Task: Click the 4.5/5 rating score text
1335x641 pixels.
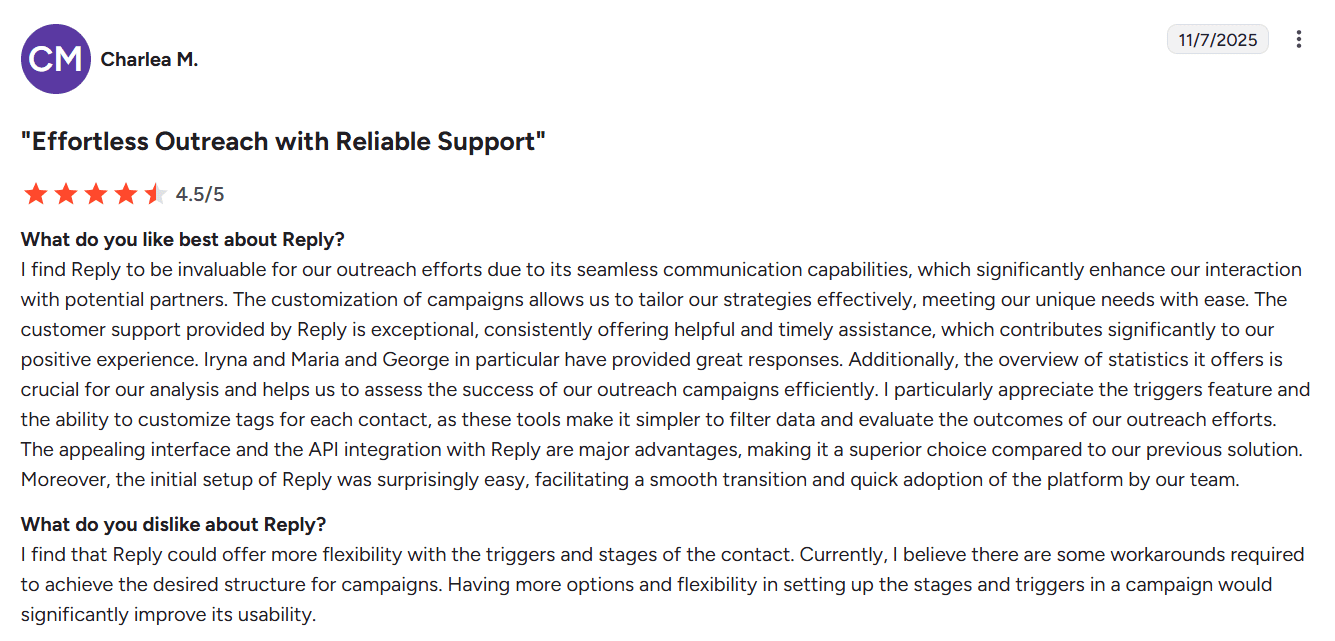Action: pos(200,194)
